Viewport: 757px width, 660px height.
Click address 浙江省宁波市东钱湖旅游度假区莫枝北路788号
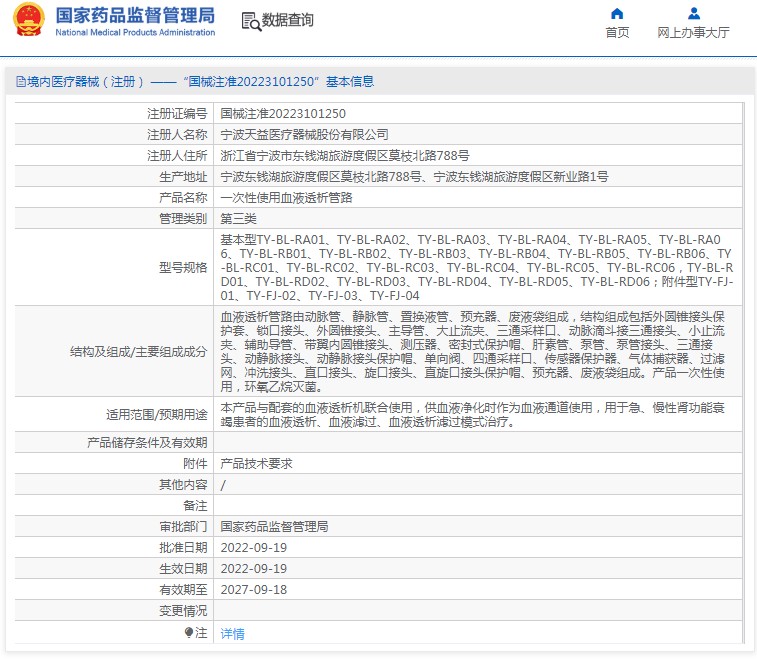(345, 155)
